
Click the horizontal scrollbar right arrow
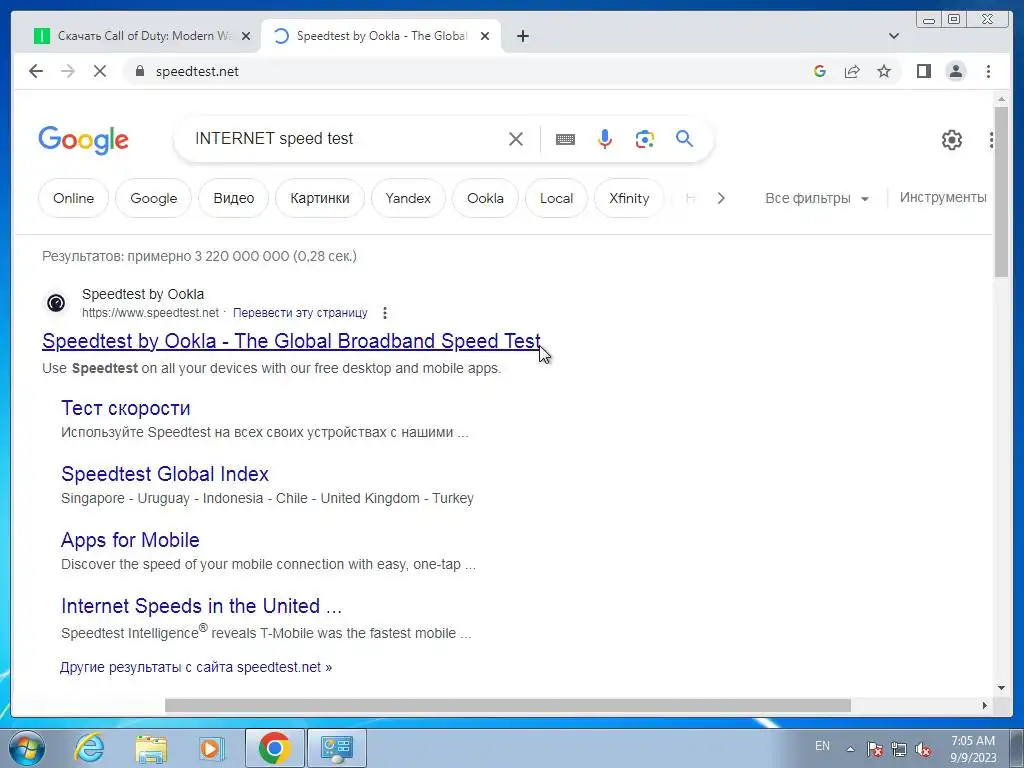pyautogui.click(x=985, y=705)
